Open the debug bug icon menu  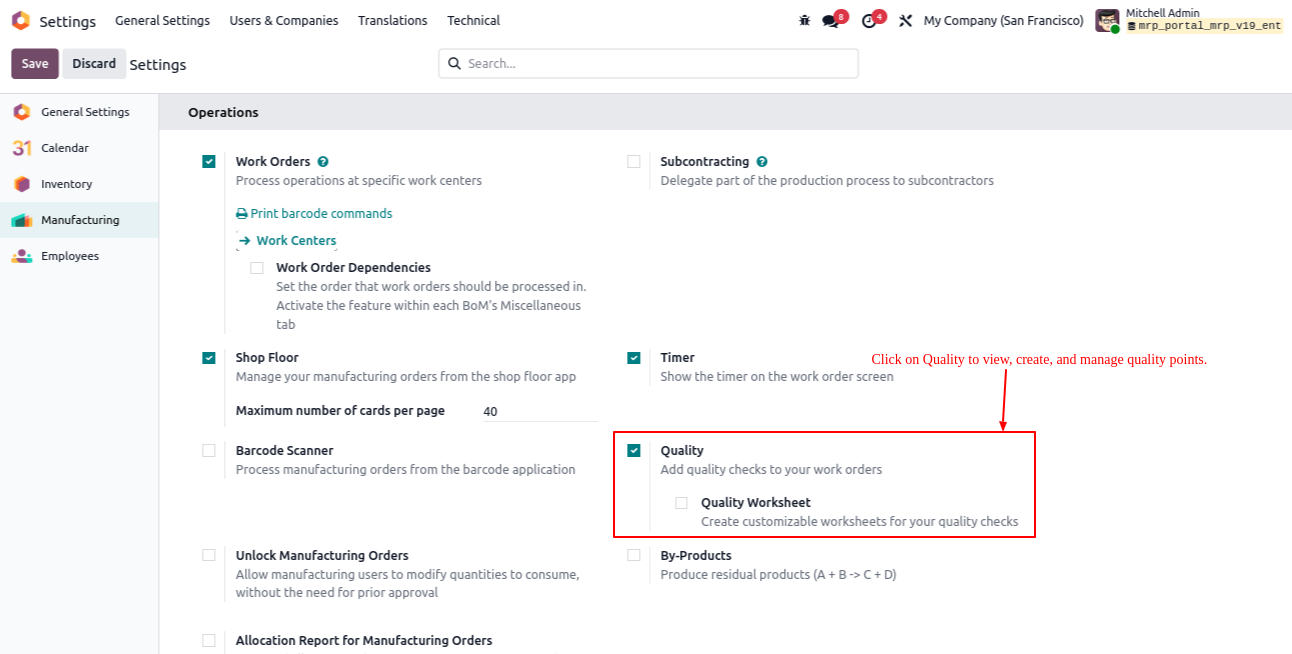pos(805,21)
